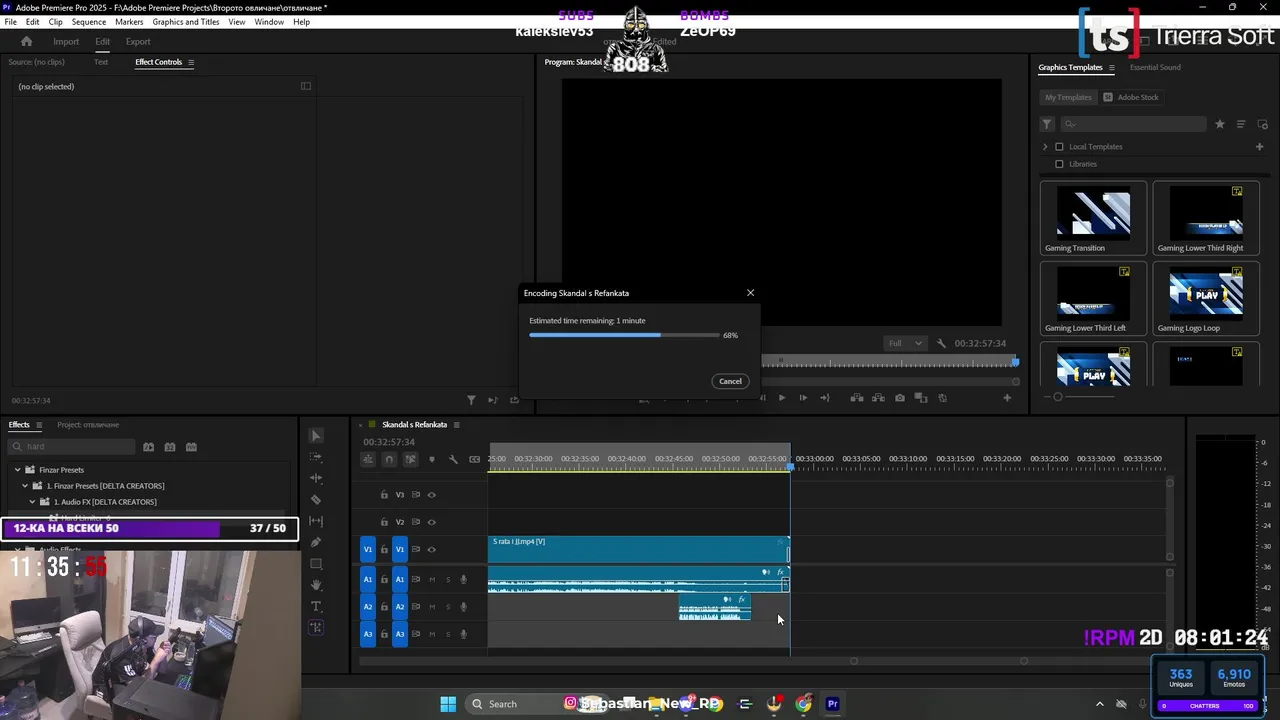Mute audio track A1

pyautogui.click(x=432, y=579)
